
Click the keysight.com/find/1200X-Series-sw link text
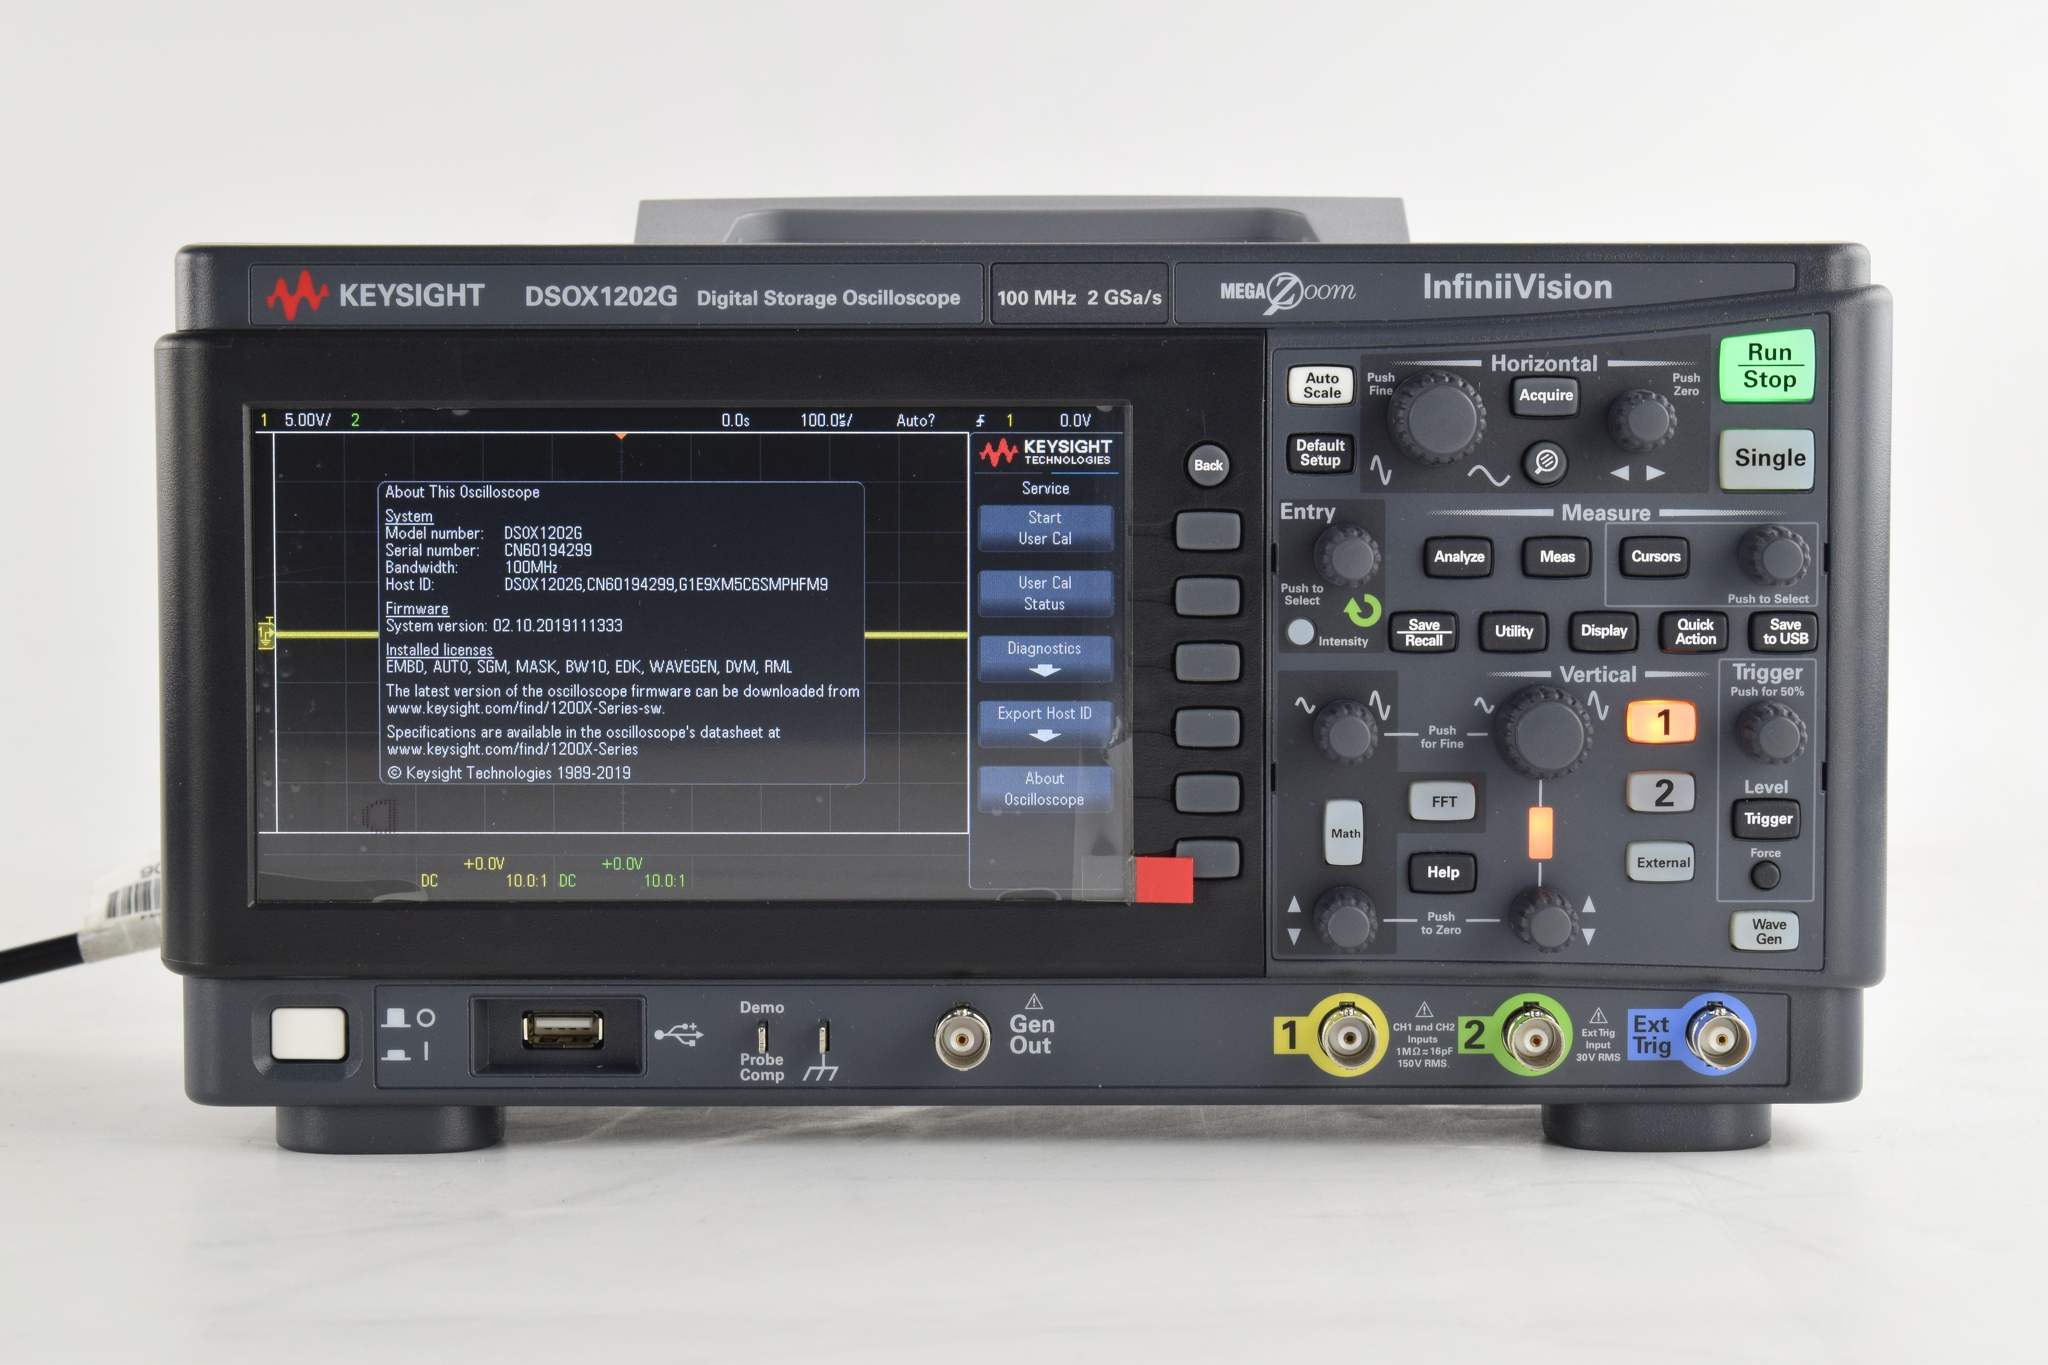(525, 709)
